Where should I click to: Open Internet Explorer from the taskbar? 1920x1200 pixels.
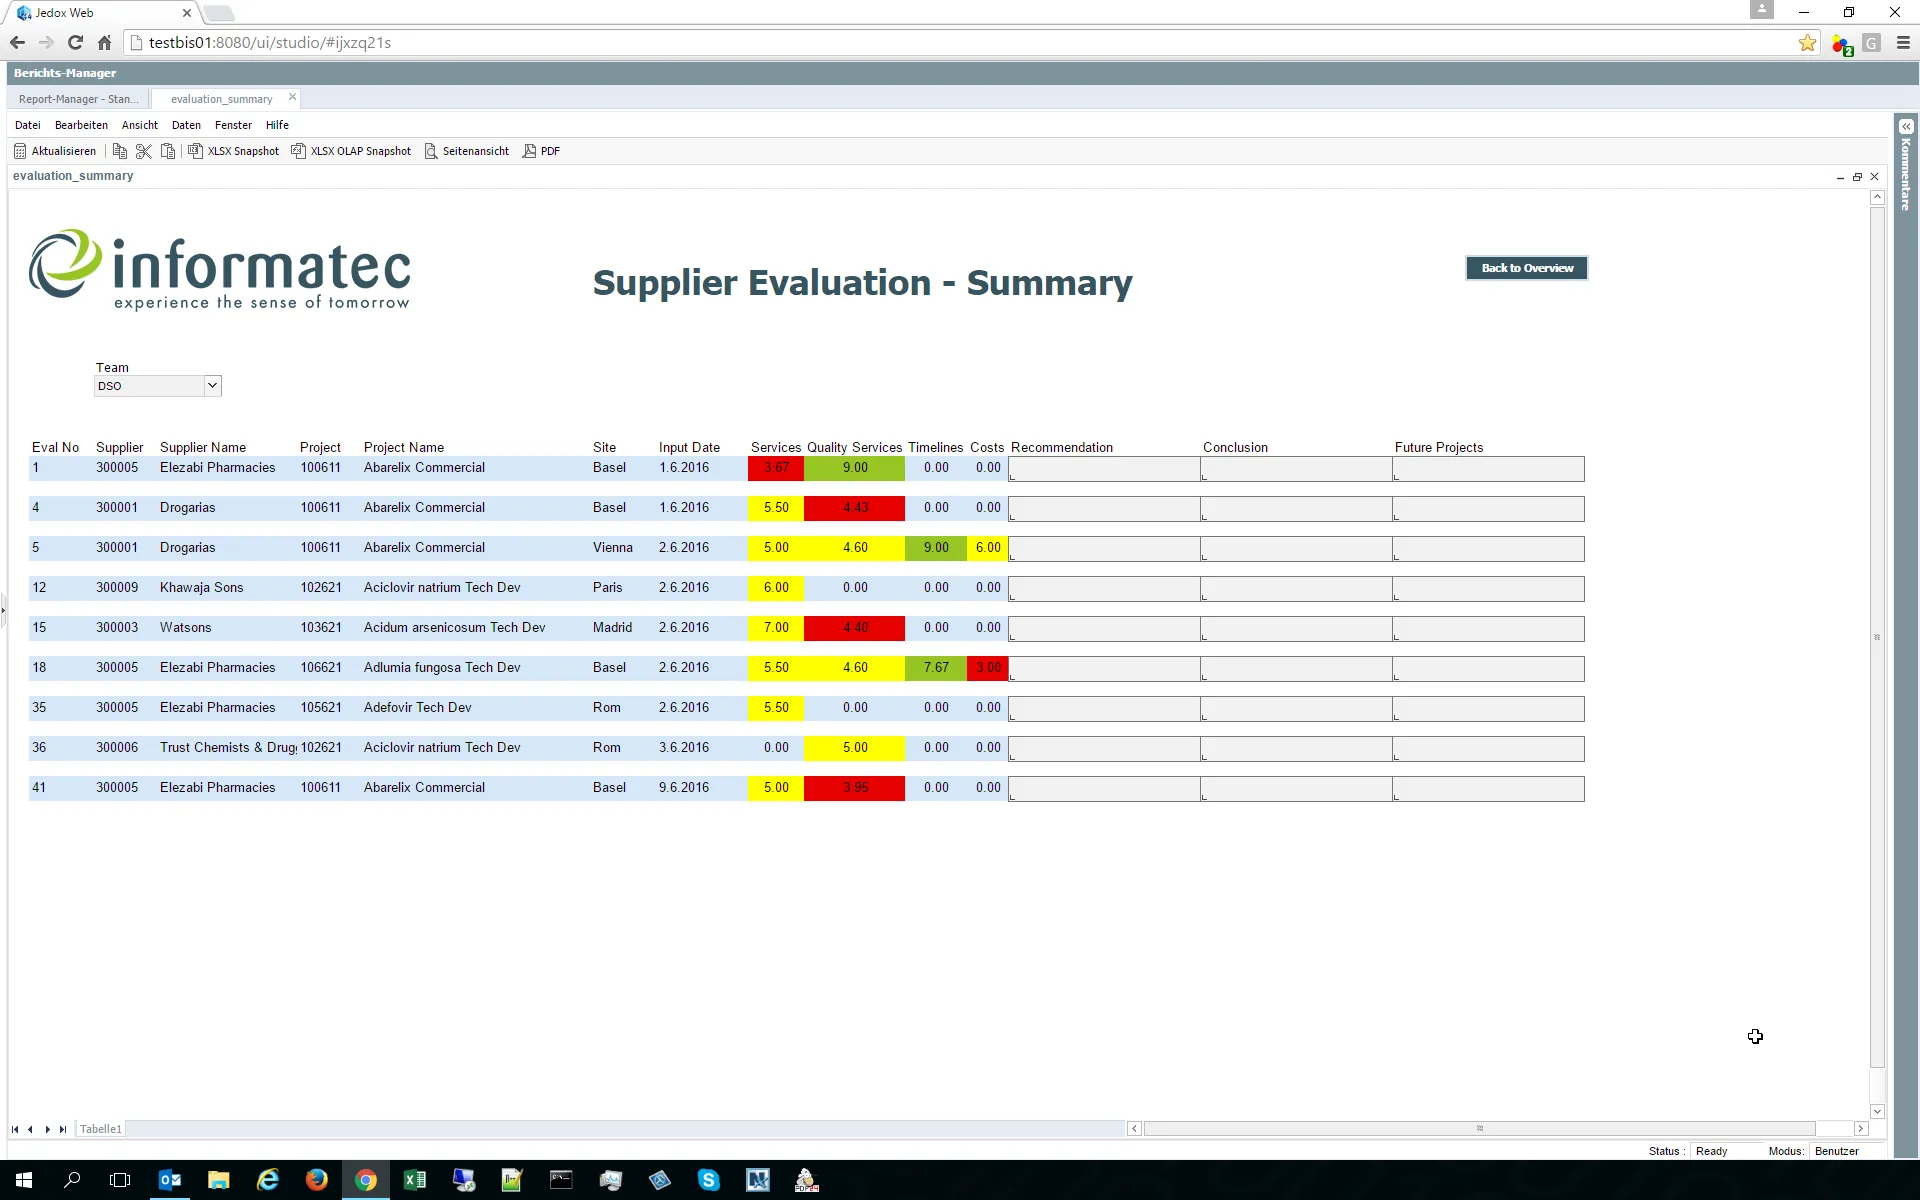[x=268, y=1180]
